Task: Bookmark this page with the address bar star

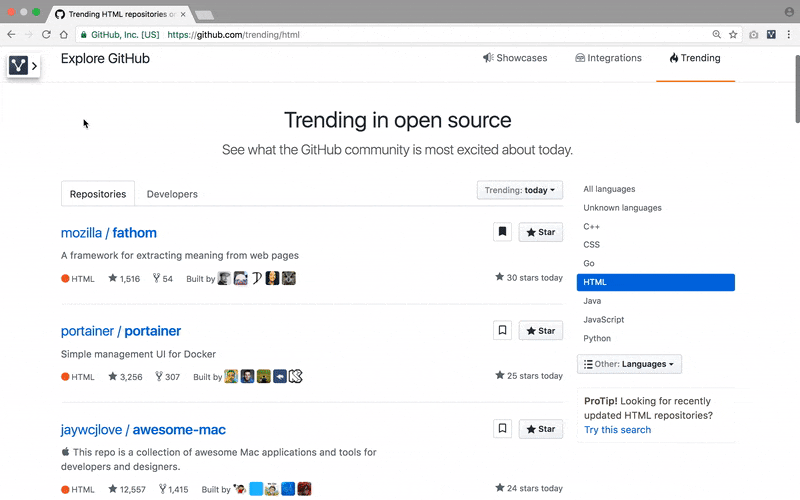Action: click(733, 34)
